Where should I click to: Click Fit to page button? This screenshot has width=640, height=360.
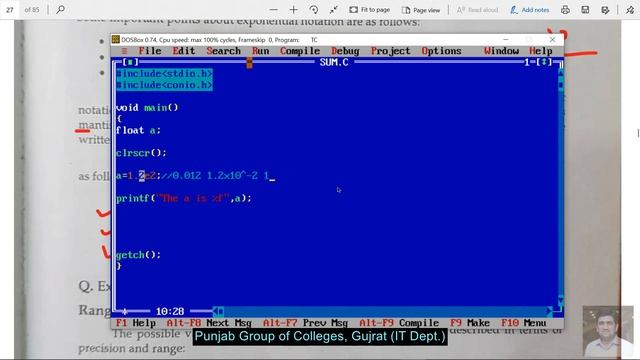click(369, 9)
